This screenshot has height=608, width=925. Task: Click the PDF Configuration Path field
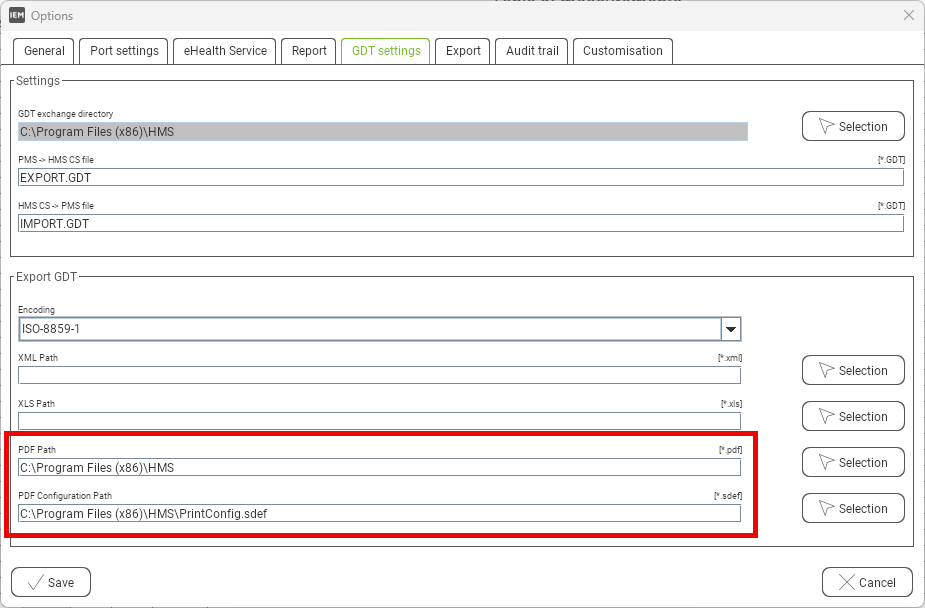[379, 514]
